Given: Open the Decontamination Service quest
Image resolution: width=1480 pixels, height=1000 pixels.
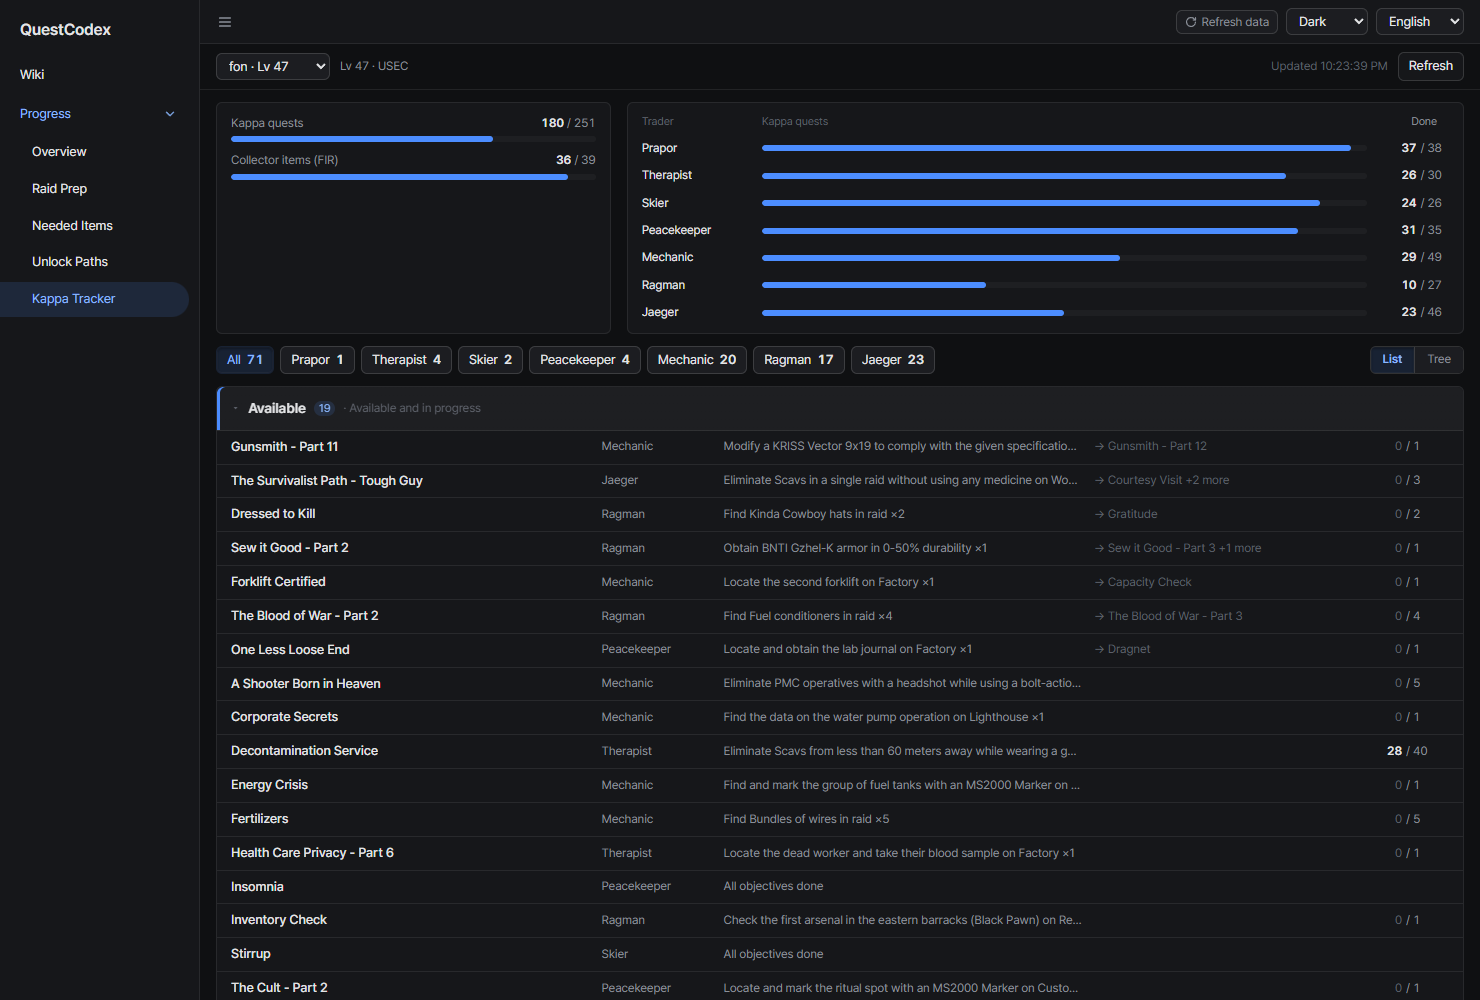Looking at the screenshot, I should [304, 751].
